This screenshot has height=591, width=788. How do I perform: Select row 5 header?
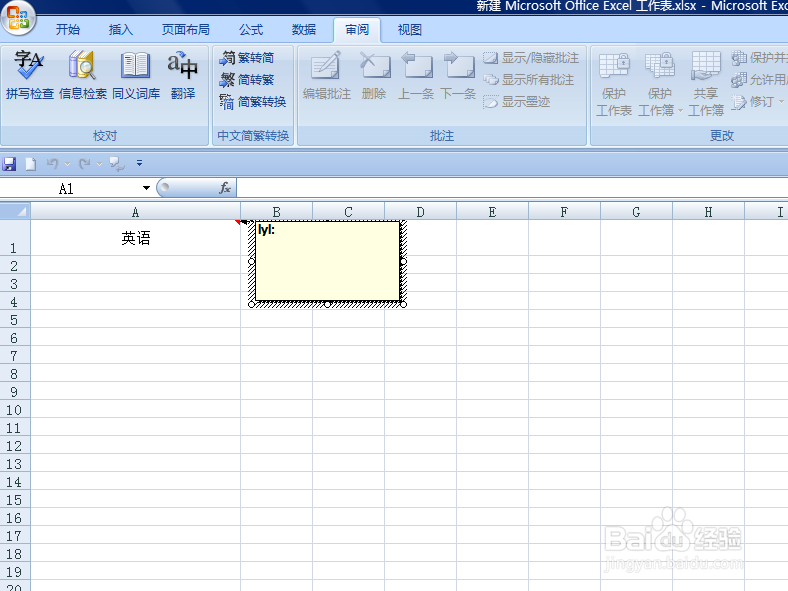14,320
